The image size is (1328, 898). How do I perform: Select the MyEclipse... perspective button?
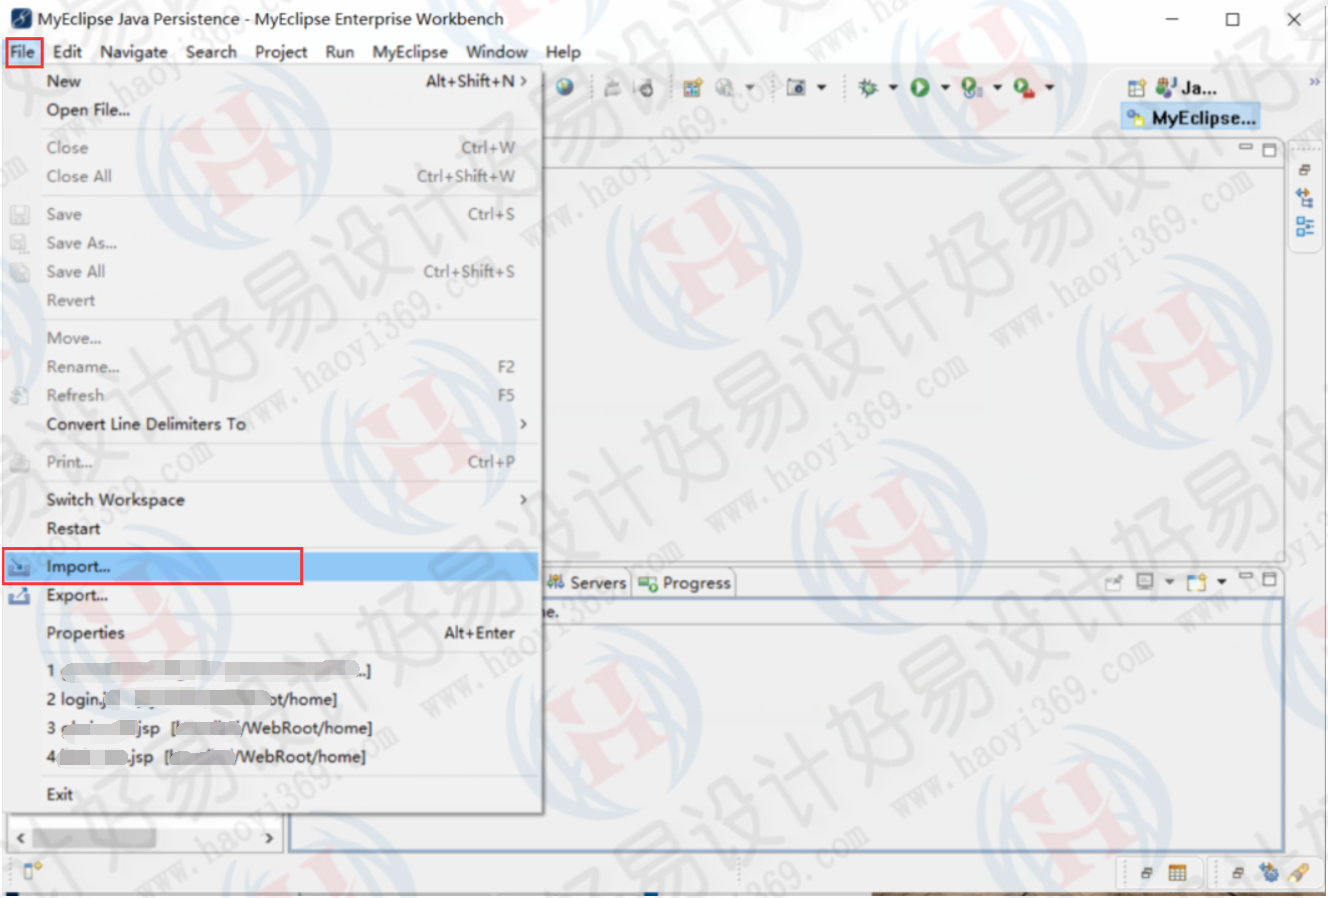(x=1189, y=118)
